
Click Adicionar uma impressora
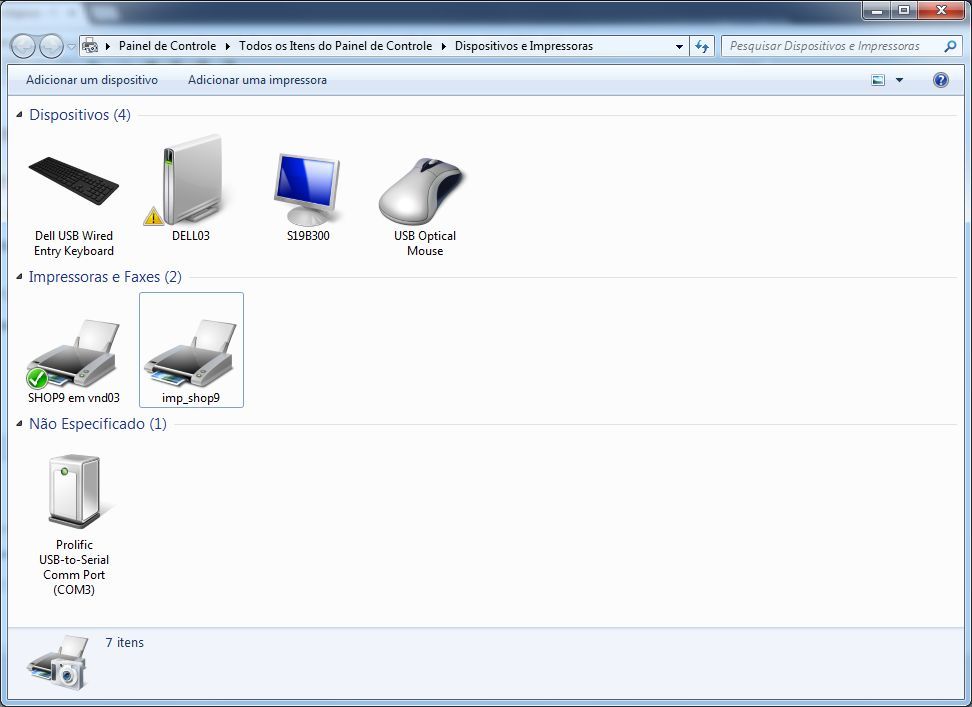point(257,80)
